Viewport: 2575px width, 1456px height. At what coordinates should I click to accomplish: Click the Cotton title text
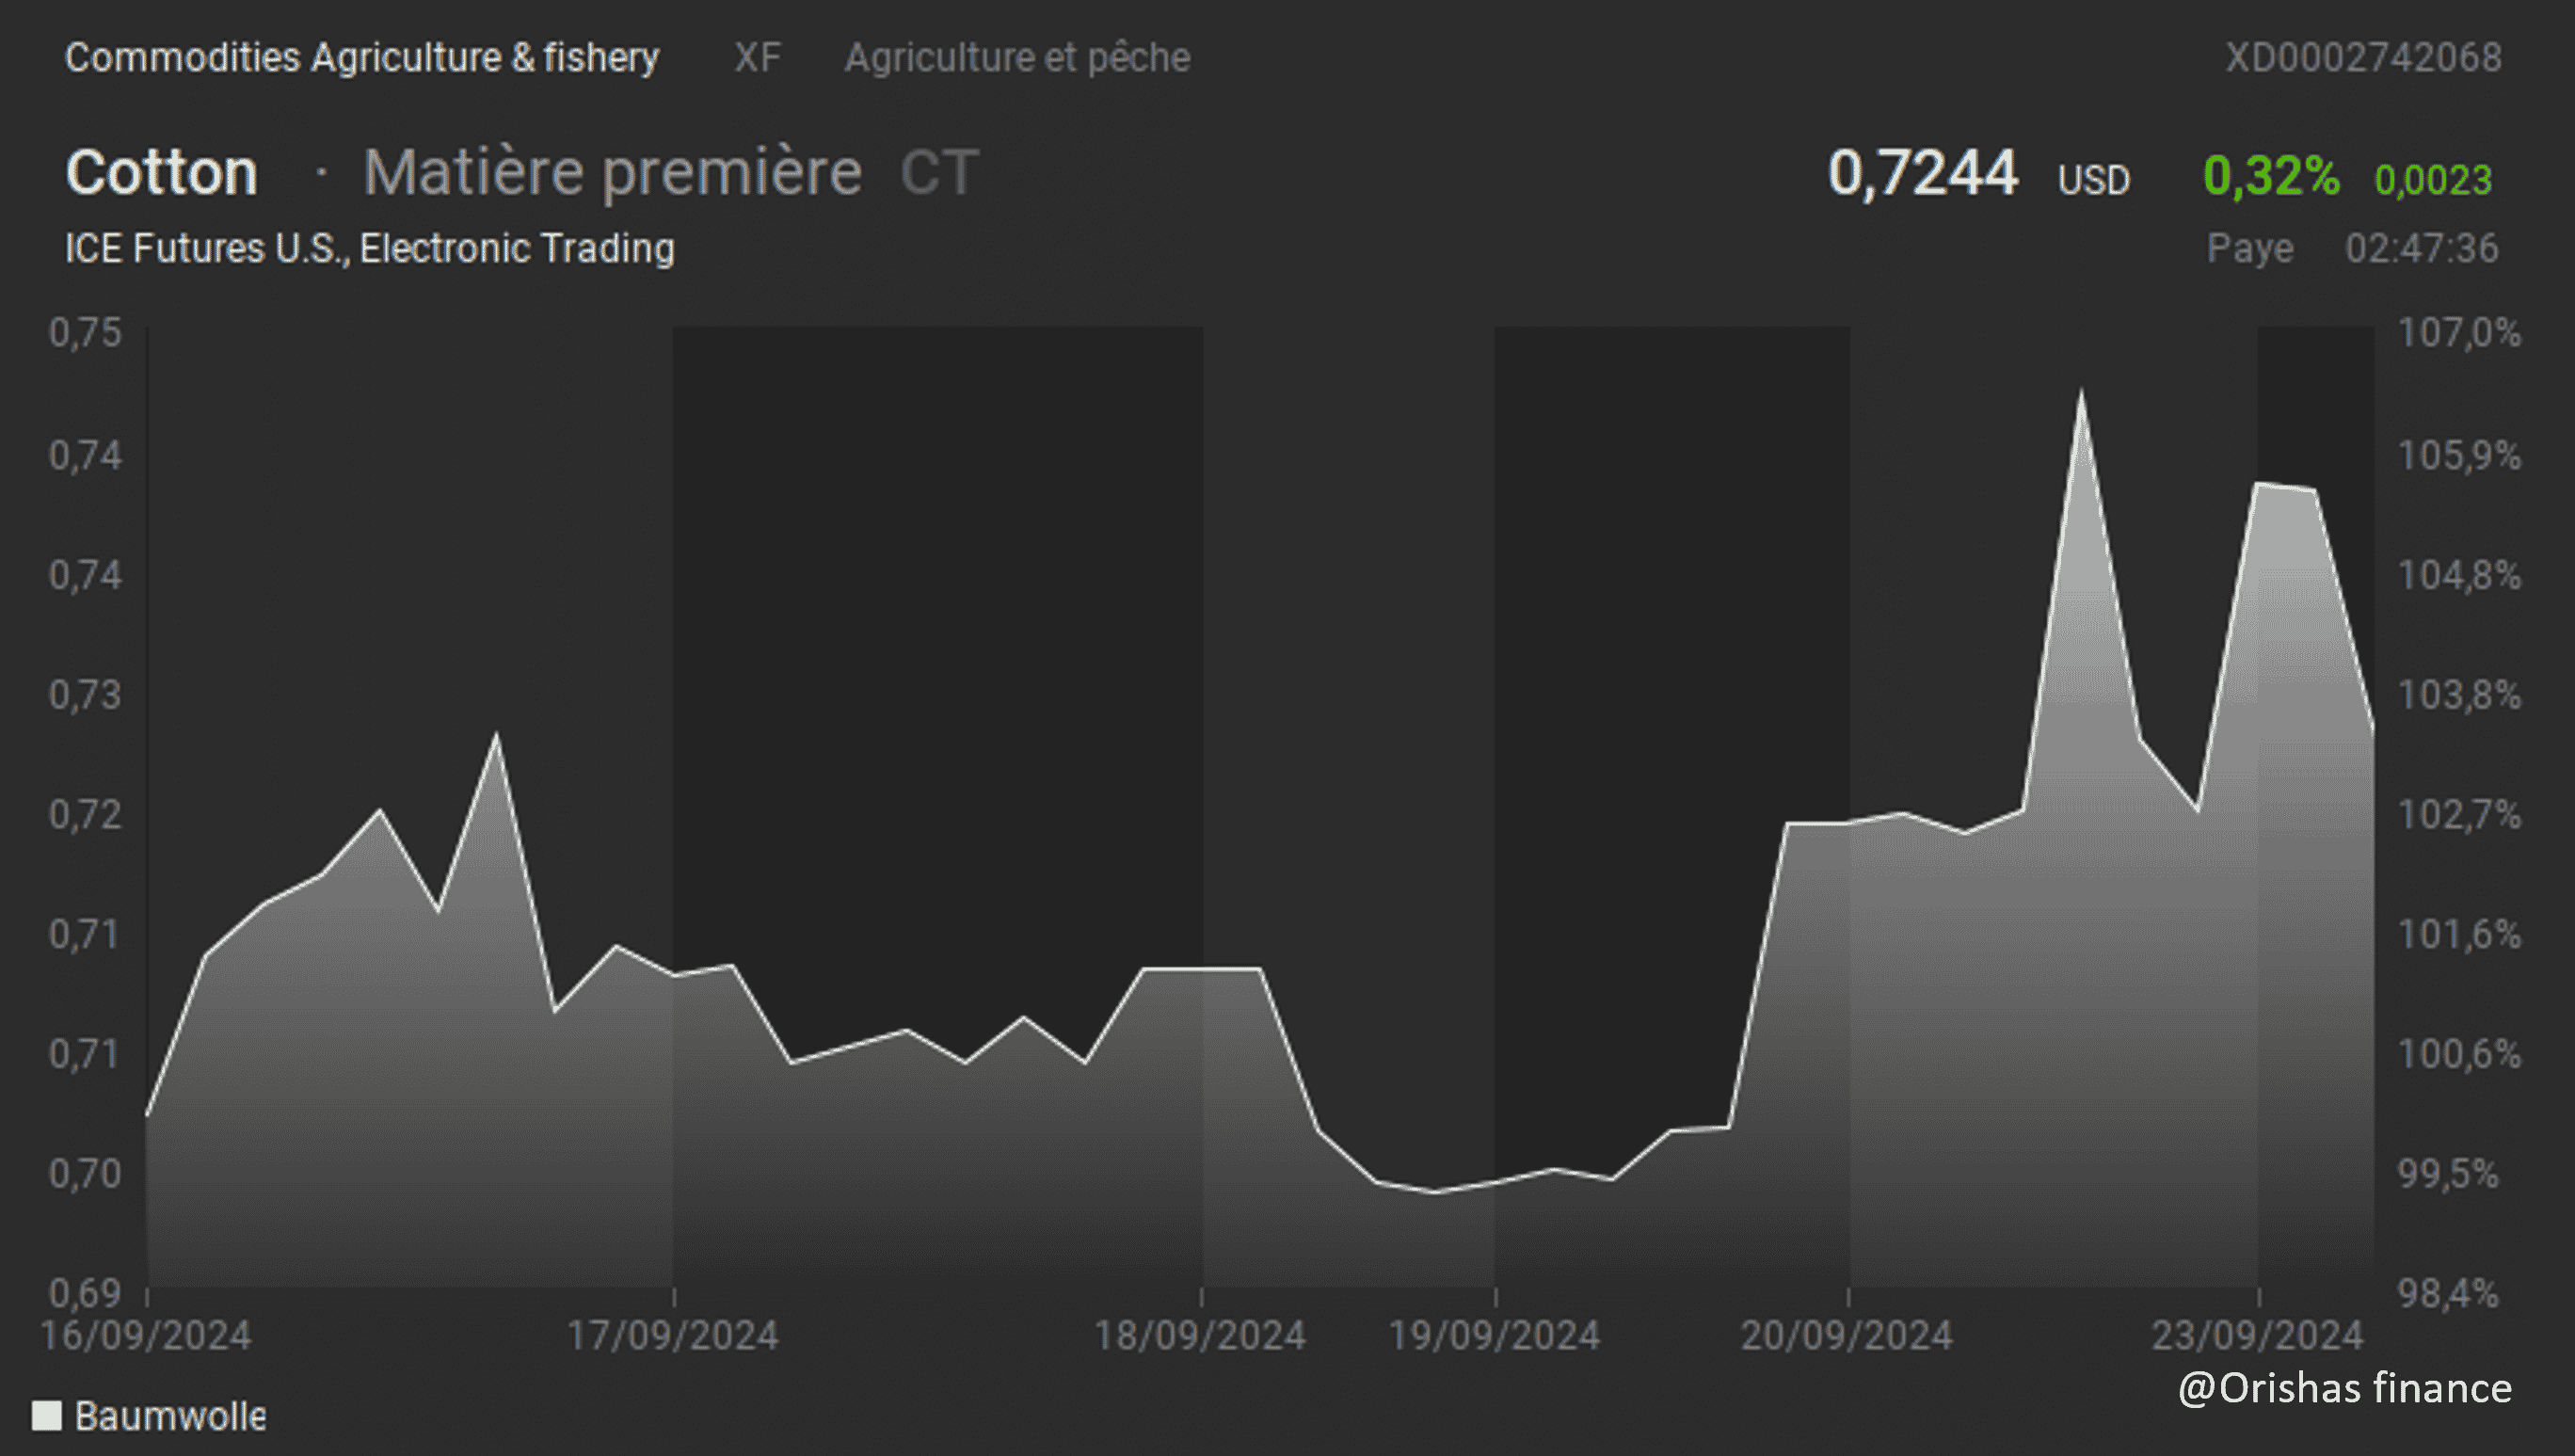(162, 172)
